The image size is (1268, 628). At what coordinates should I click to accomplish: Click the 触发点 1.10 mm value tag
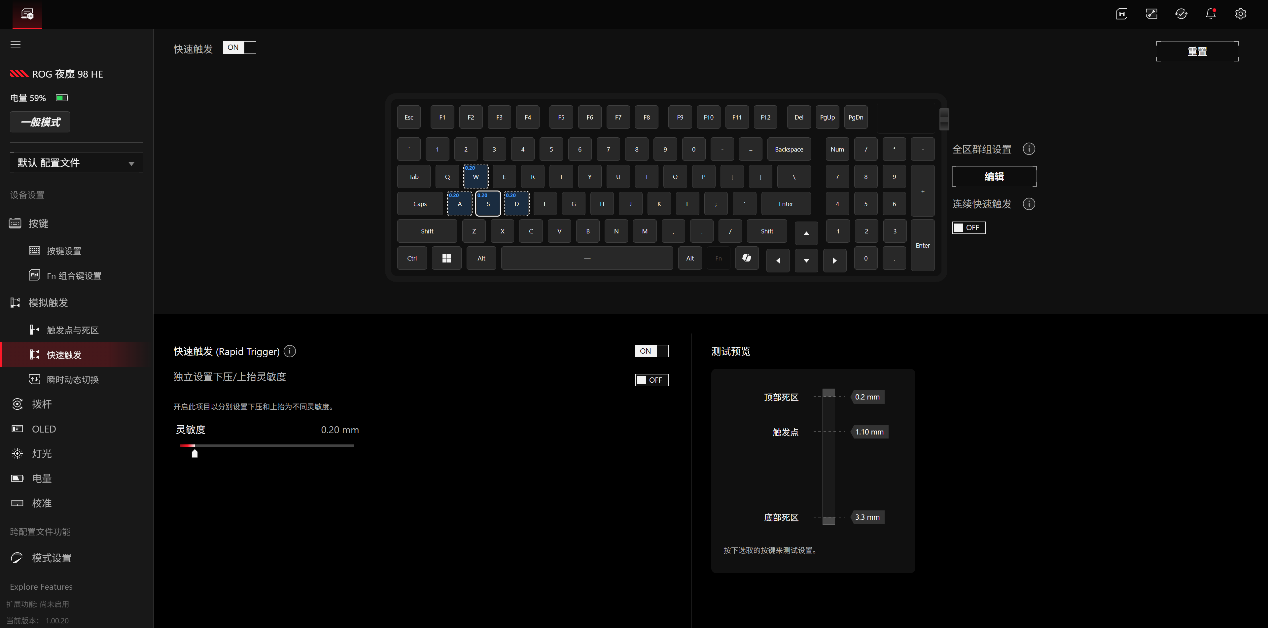[x=870, y=432]
